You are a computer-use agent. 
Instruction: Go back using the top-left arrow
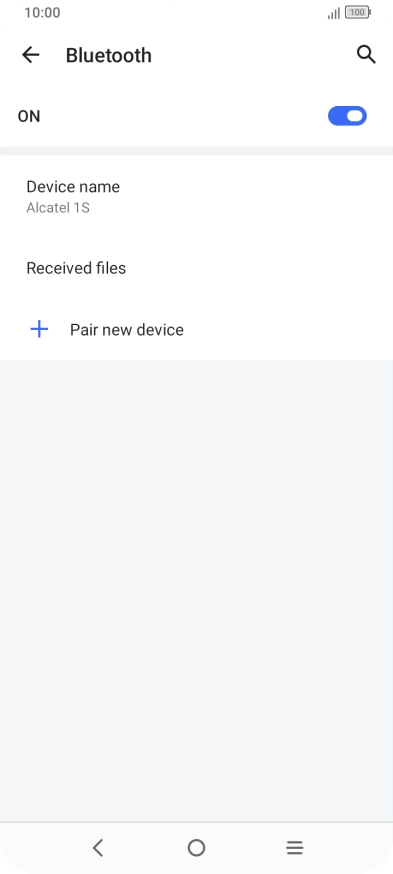click(31, 55)
